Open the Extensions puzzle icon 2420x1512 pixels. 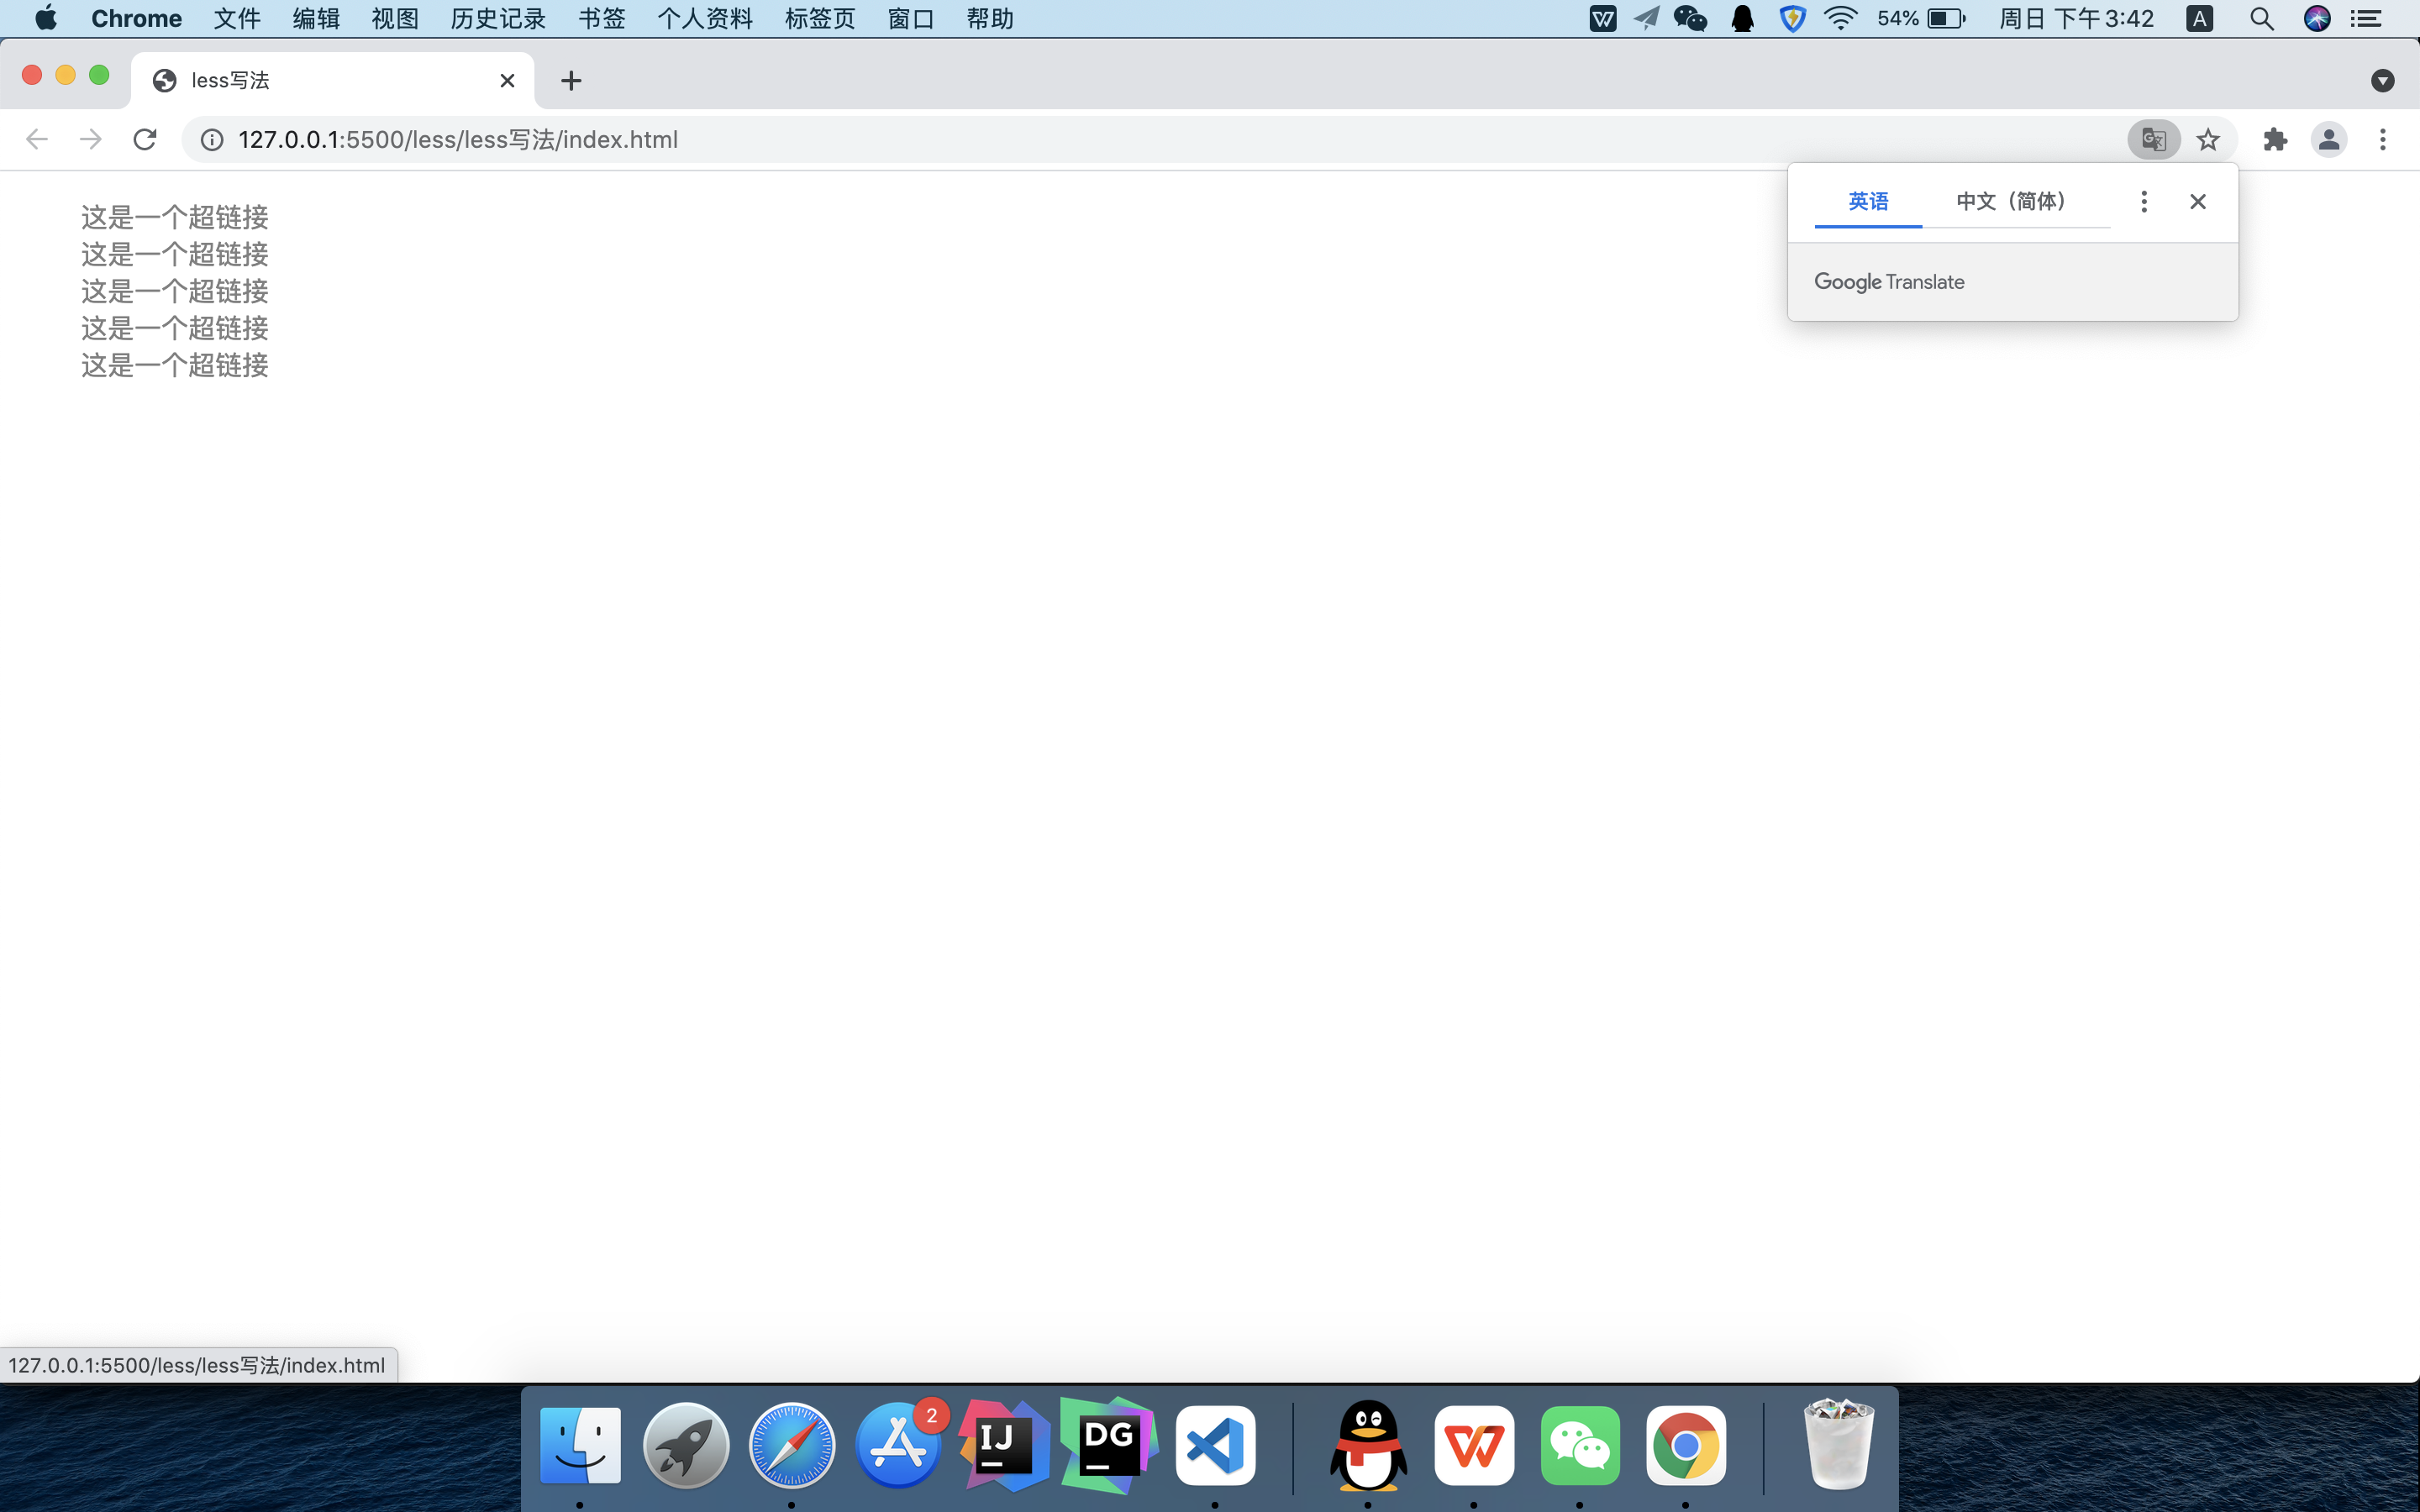point(2275,139)
